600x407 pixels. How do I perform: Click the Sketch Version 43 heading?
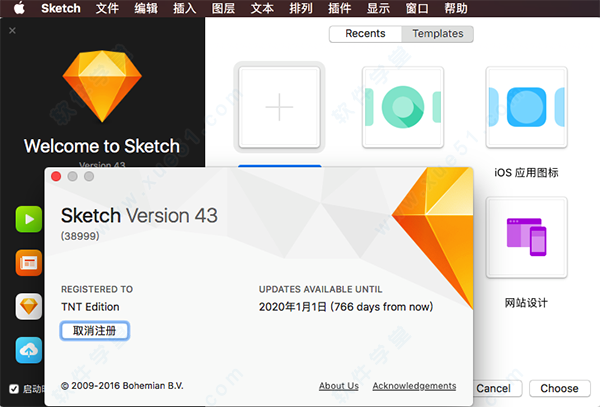[x=139, y=216]
